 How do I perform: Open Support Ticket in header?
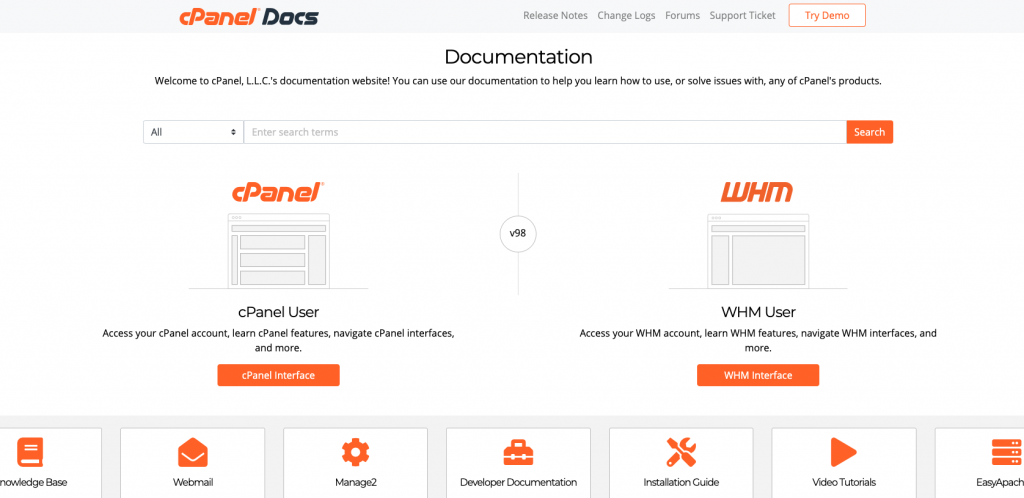pos(743,16)
